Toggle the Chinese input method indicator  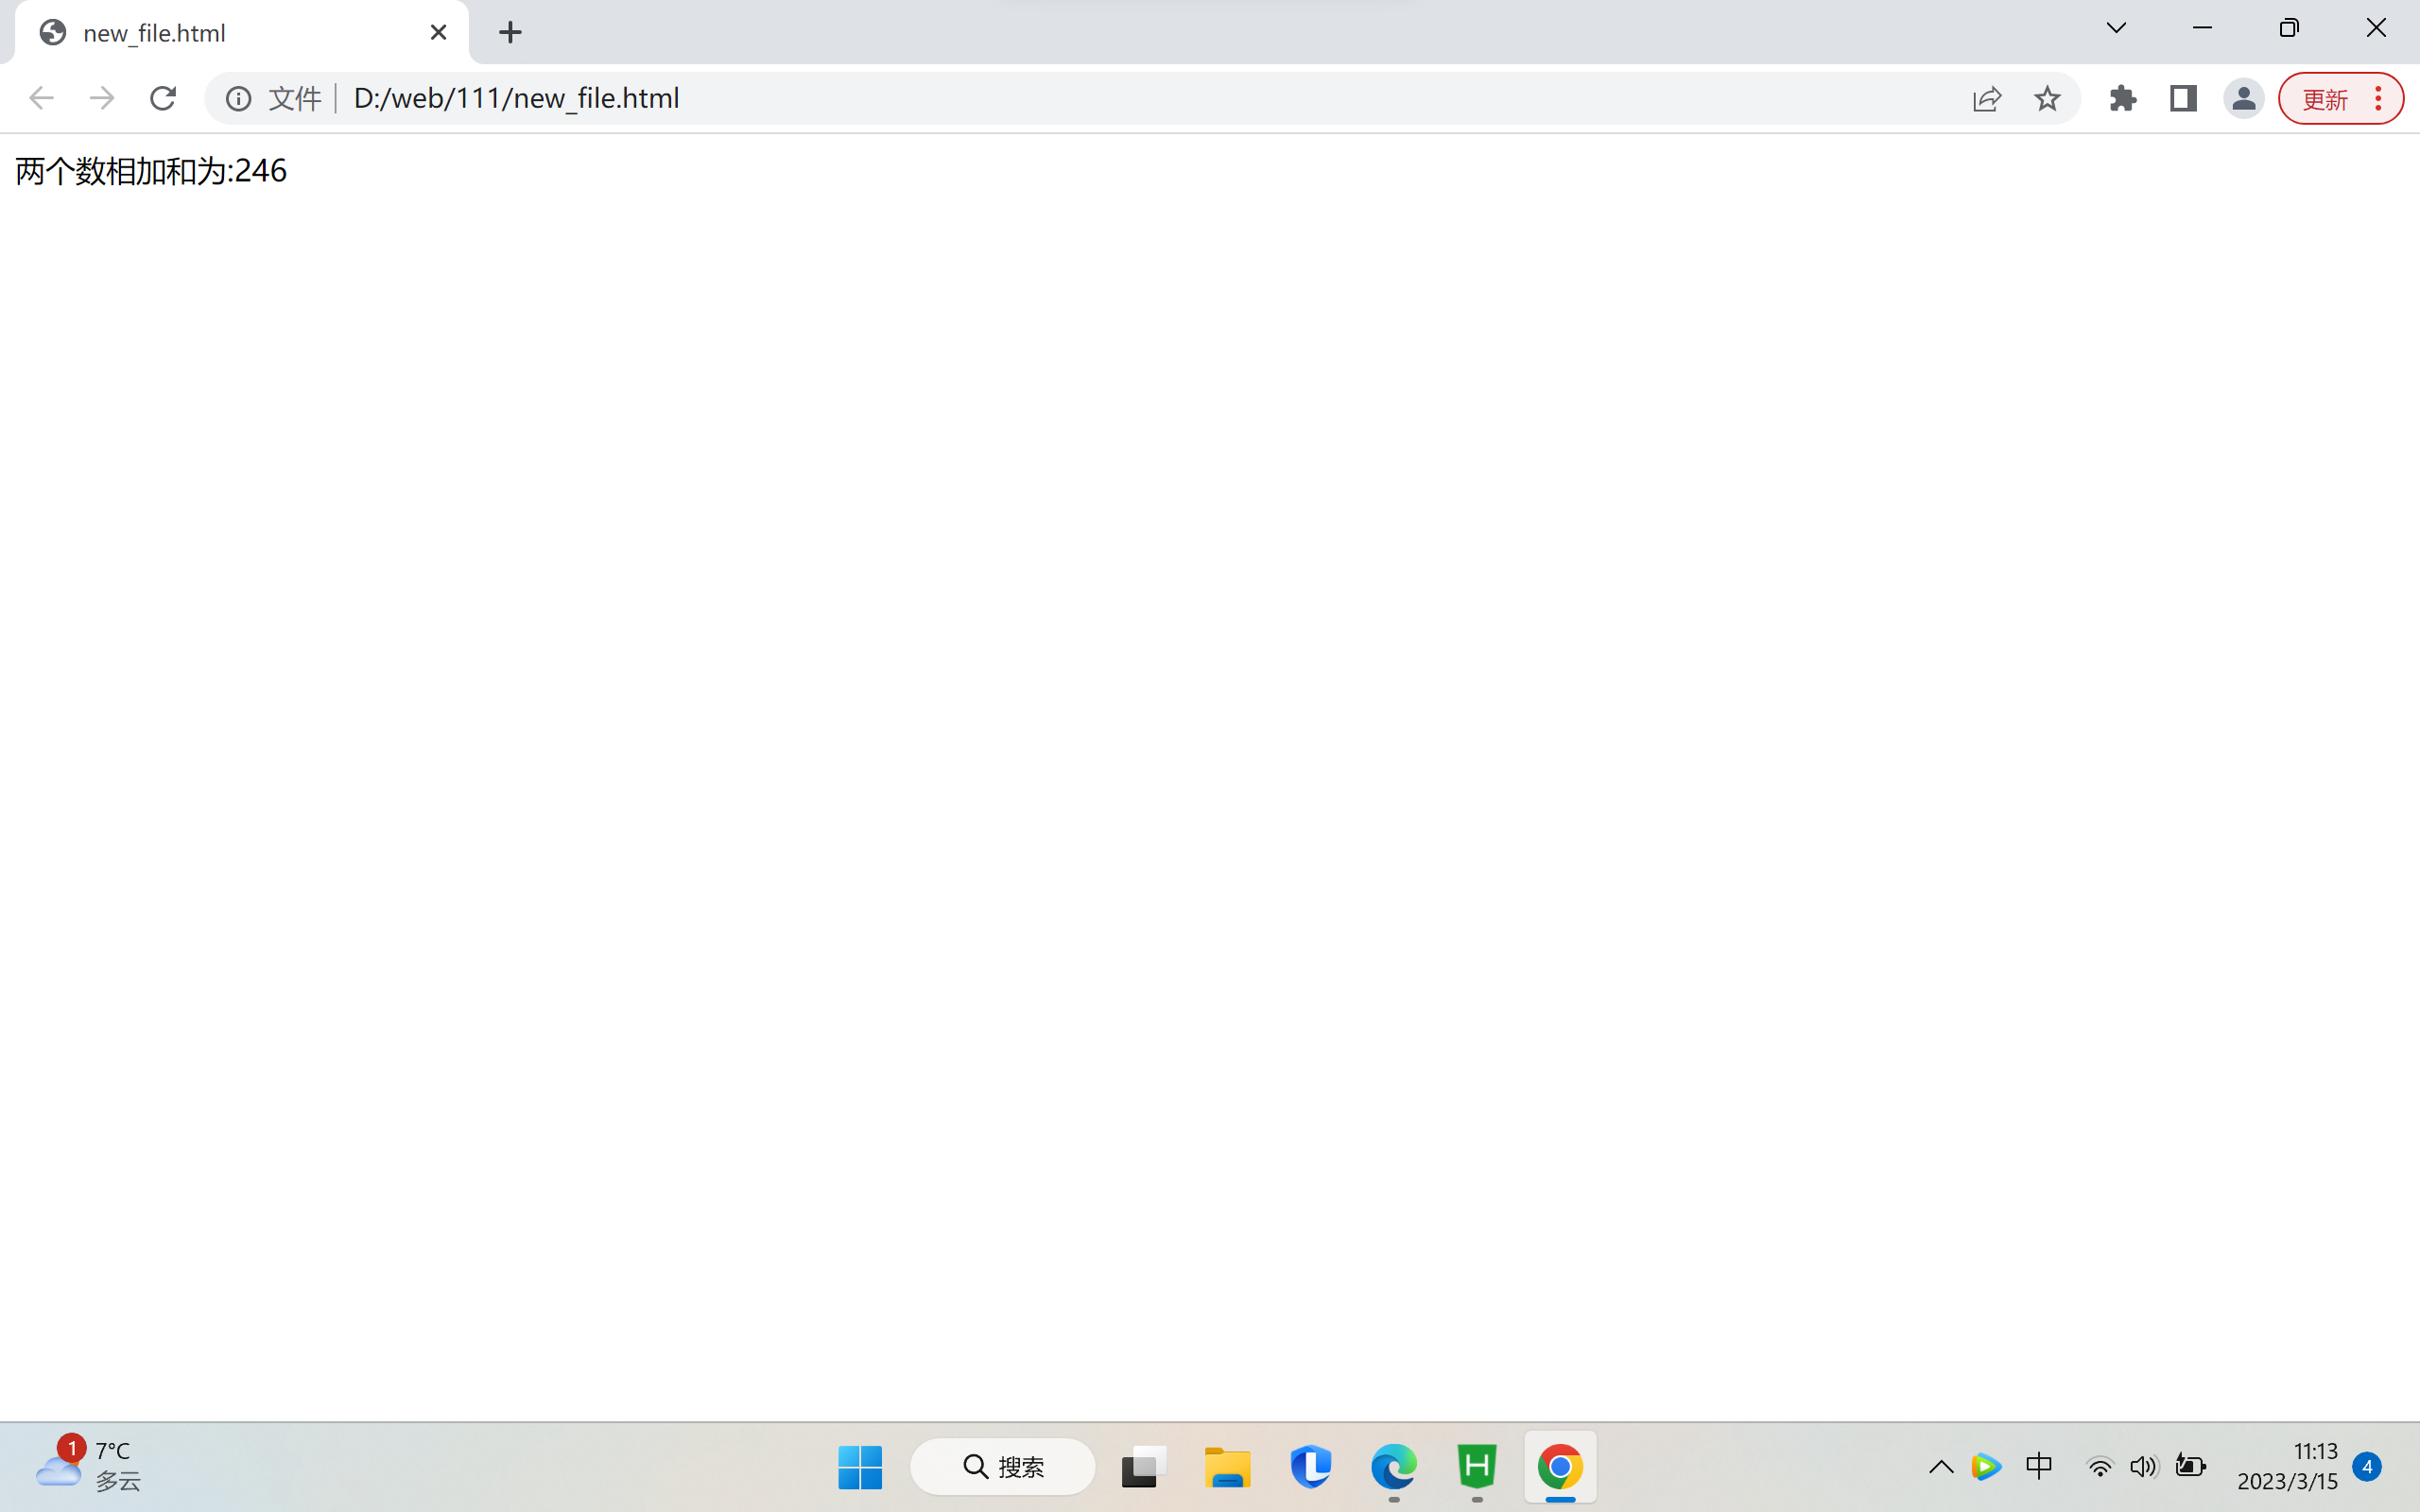click(x=2038, y=1466)
